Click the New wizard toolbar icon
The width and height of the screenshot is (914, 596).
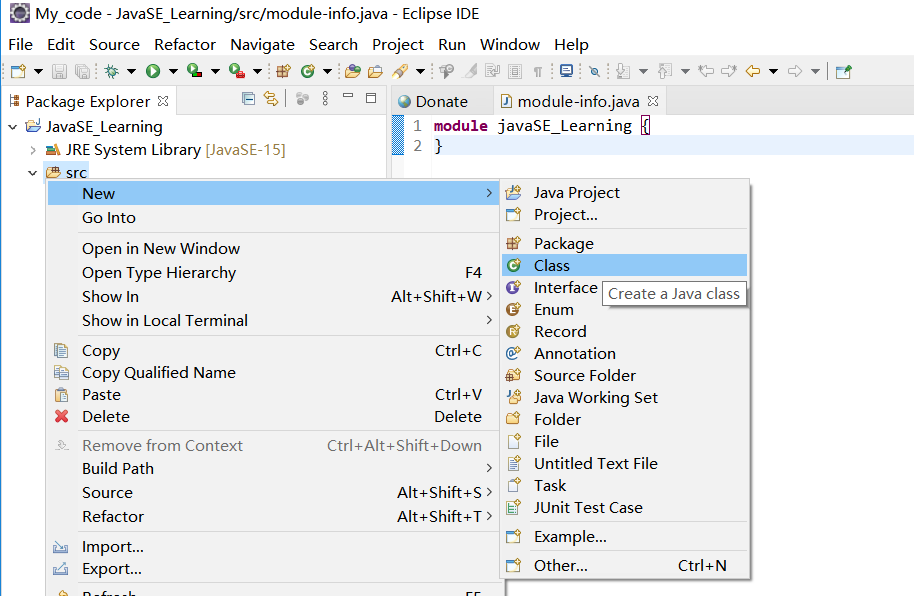point(19,71)
